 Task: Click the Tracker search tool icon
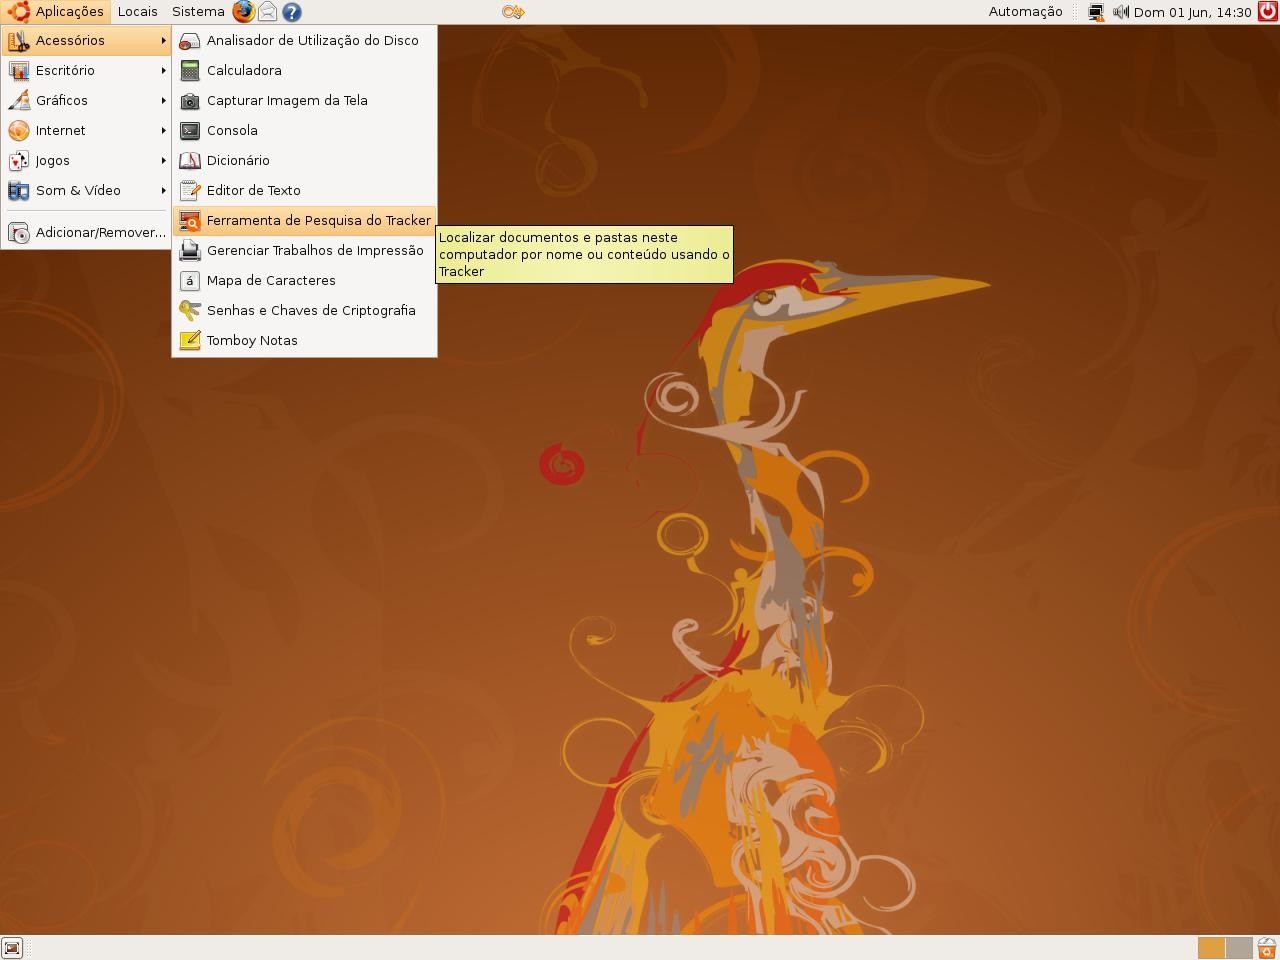(190, 221)
